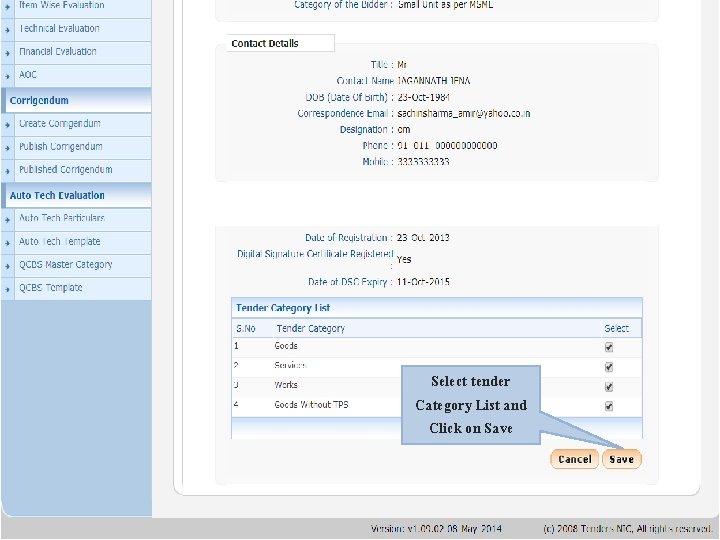Click the email sachinsharma_amir@yahoo.co.in

(464, 113)
